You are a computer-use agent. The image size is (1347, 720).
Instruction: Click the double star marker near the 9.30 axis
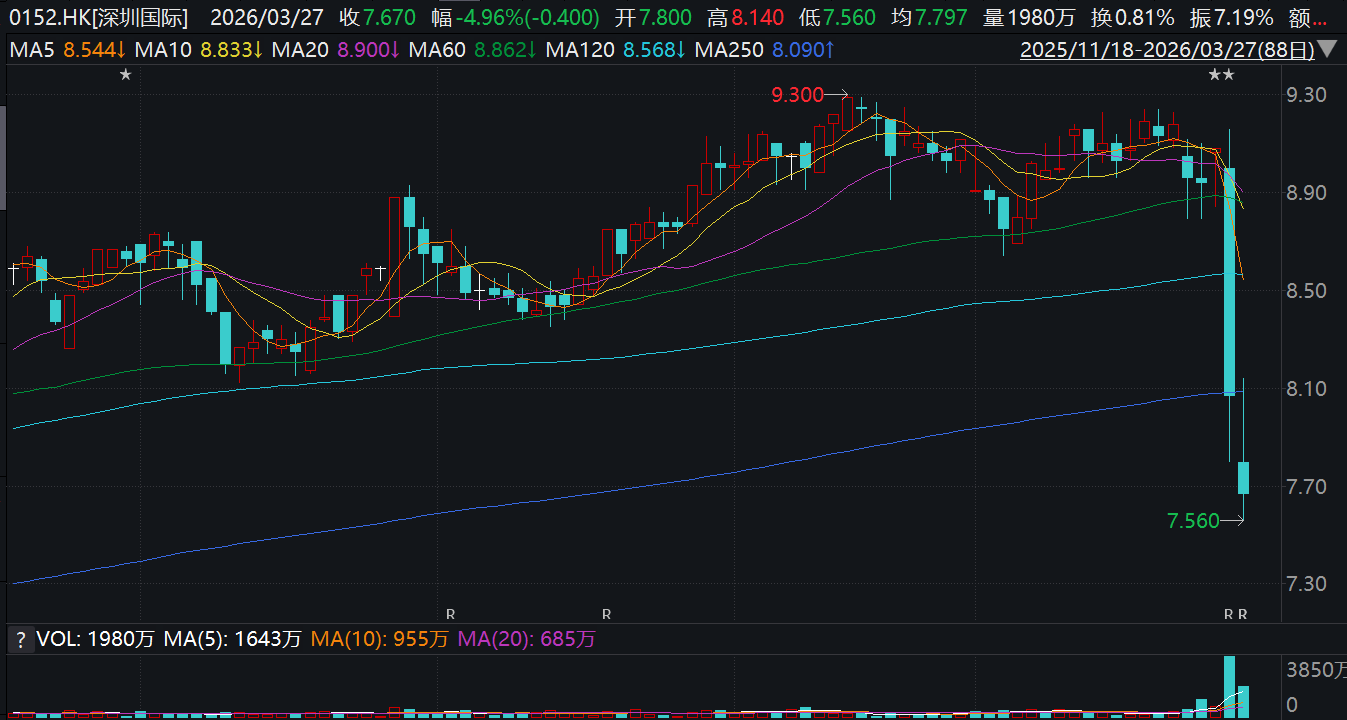pos(1220,75)
